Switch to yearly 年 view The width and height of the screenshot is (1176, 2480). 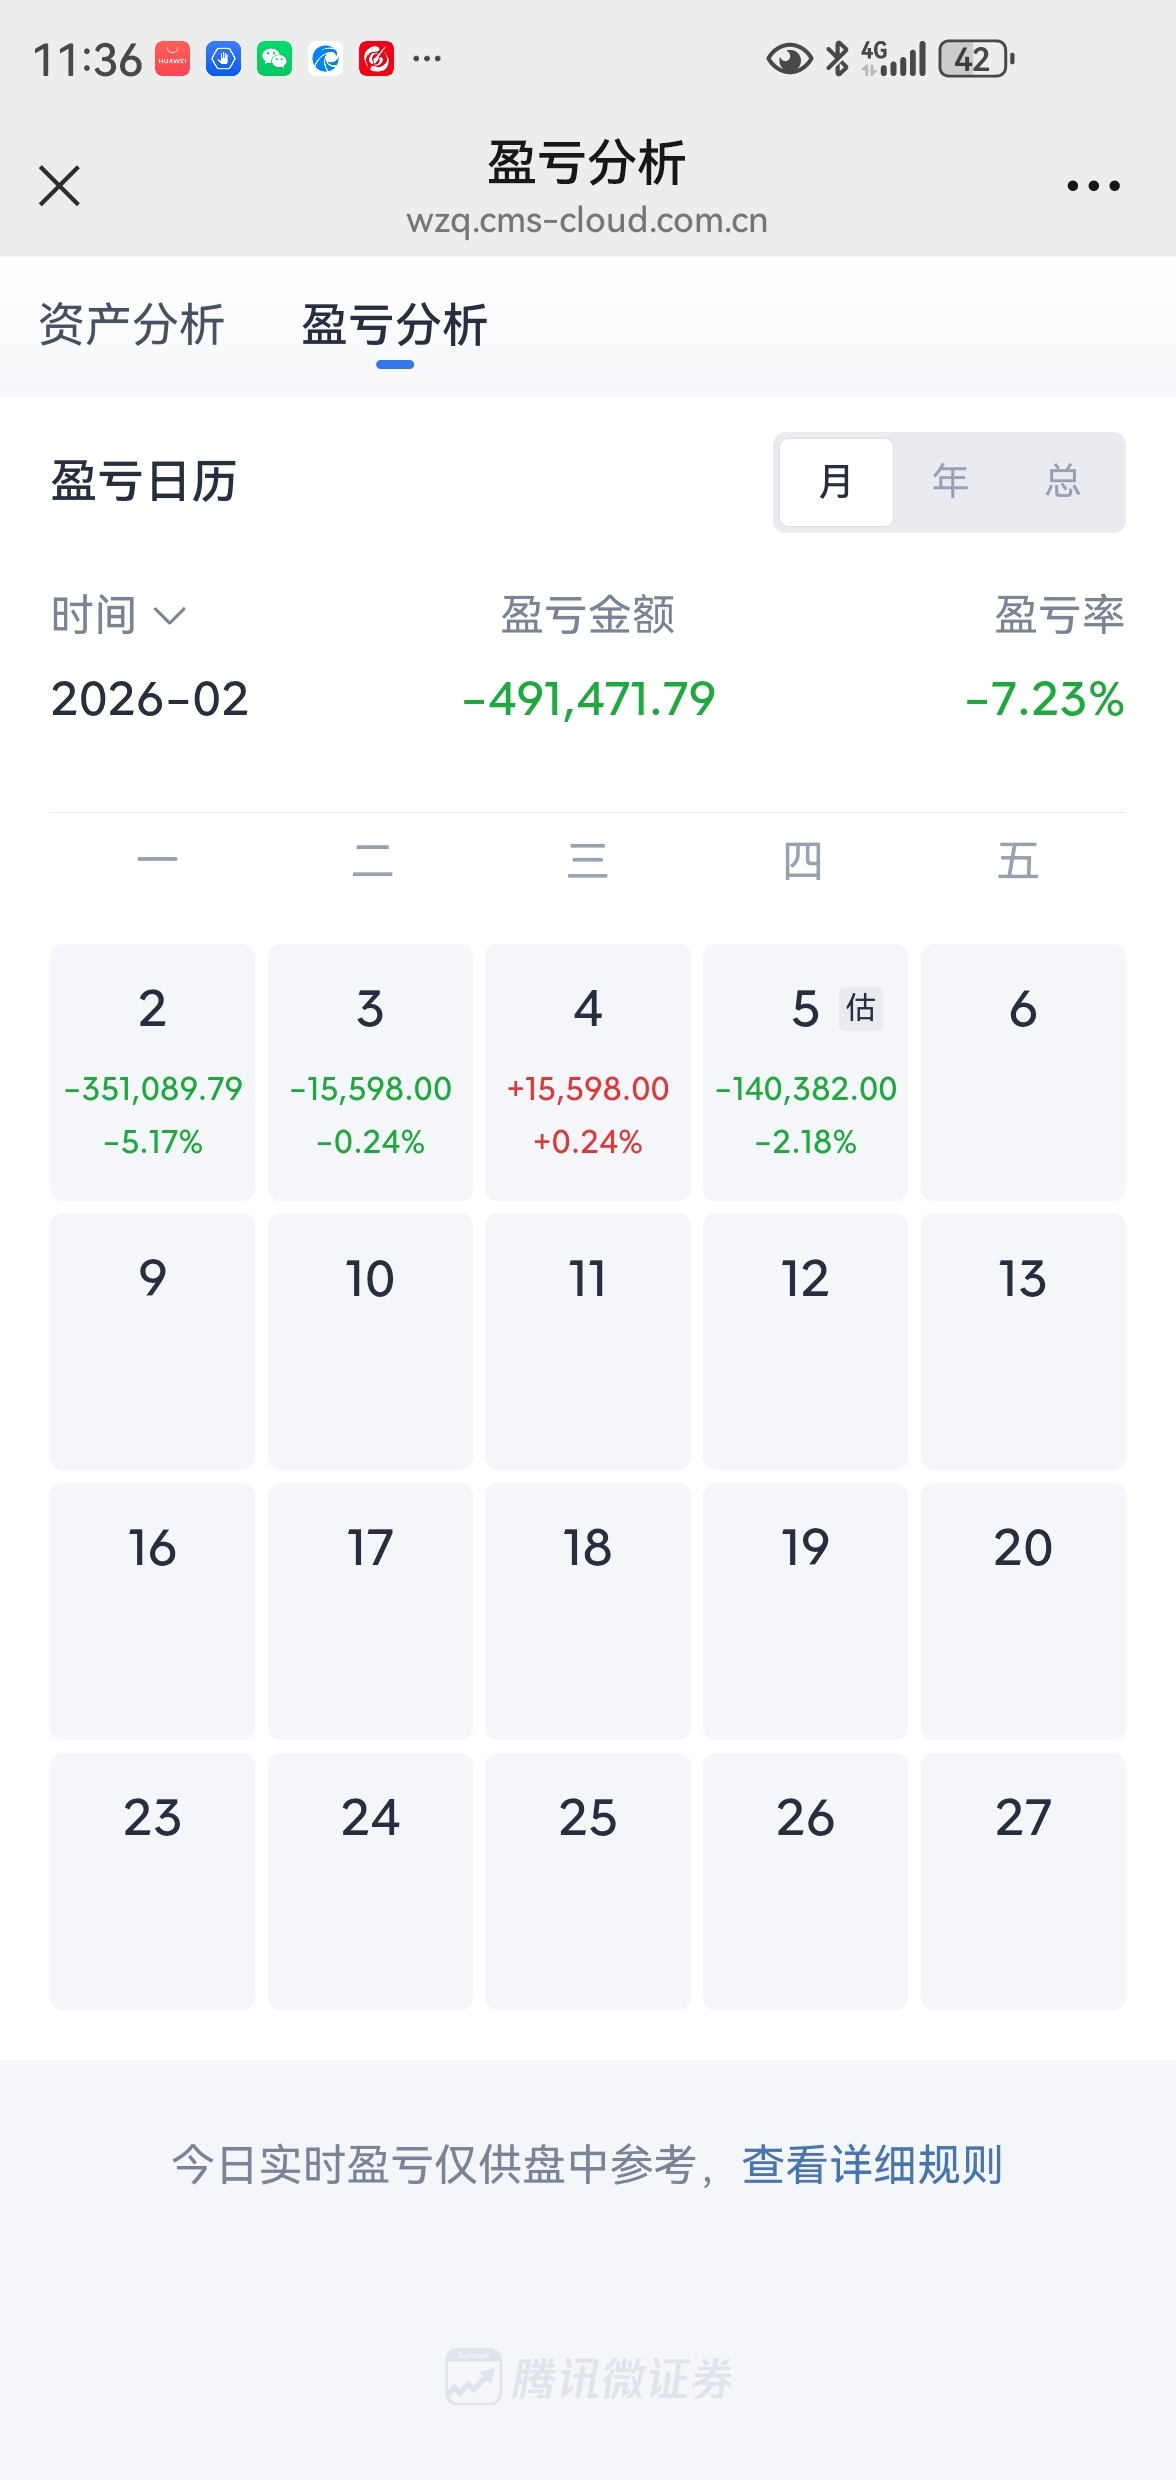click(x=950, y=482)
